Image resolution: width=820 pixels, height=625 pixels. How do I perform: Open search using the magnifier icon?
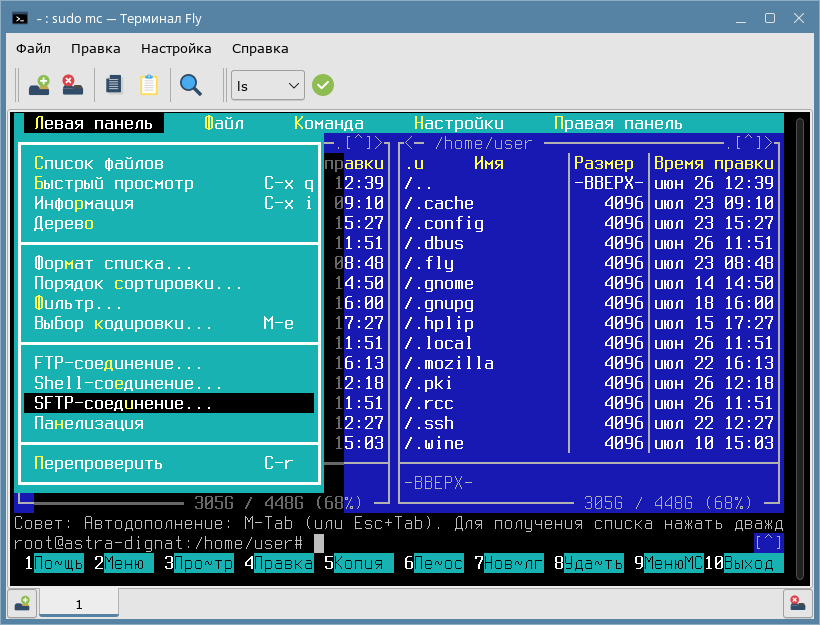click(193, 85)
